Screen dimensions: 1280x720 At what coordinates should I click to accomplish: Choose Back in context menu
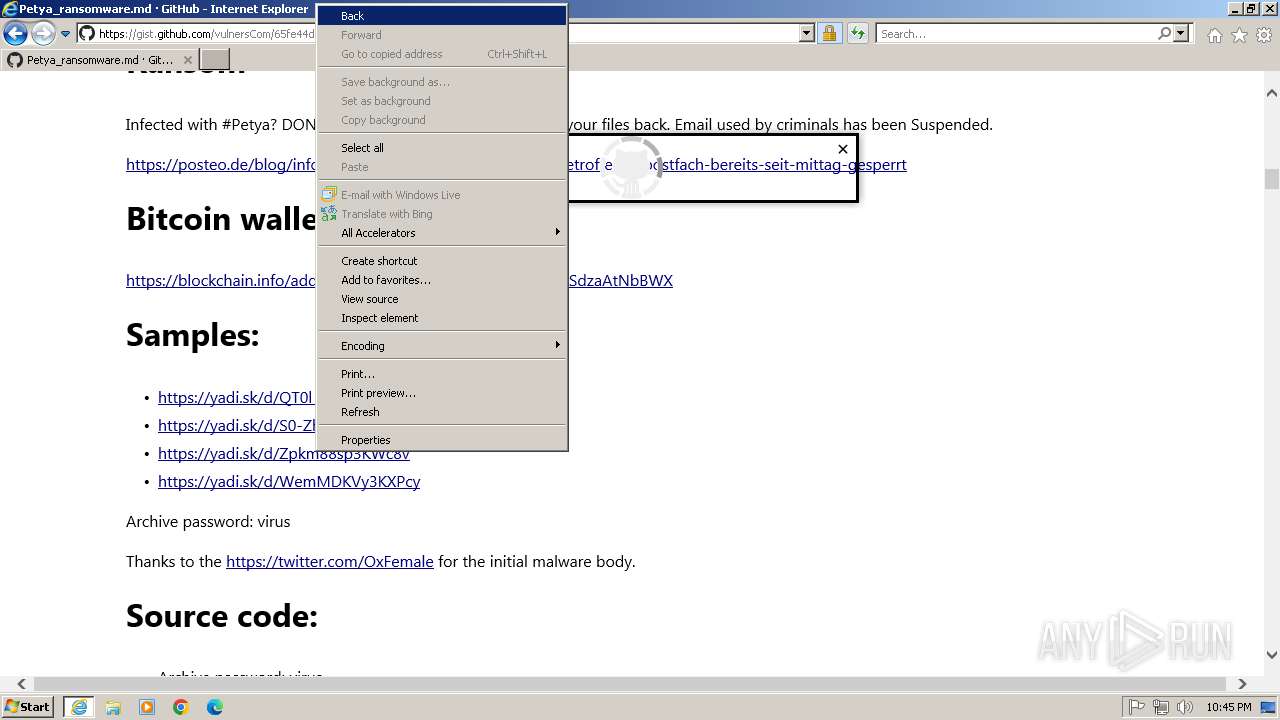coord(442,16)
